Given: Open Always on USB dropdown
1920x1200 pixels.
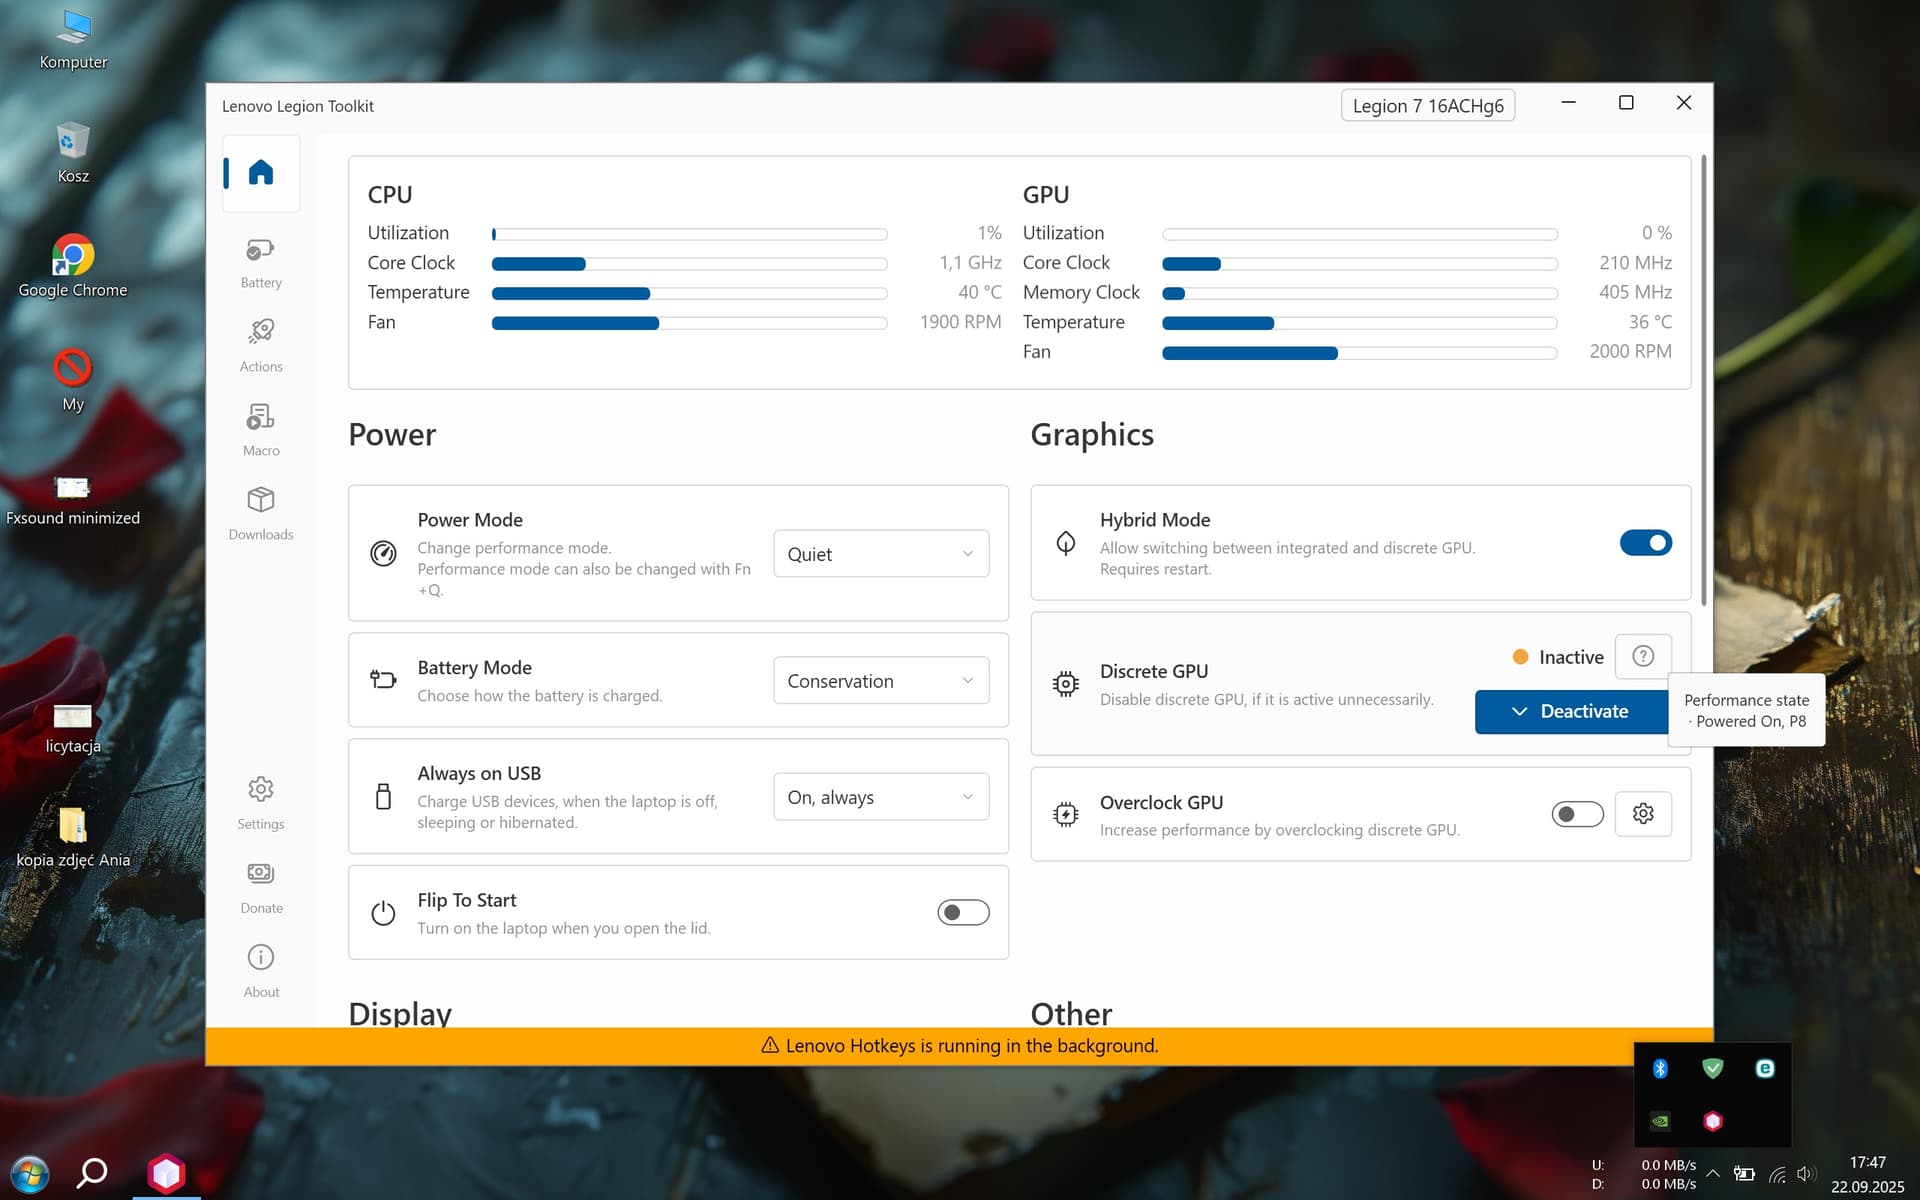Looking at the screenshot, I should pyautogui.click(x=880, y=797).
